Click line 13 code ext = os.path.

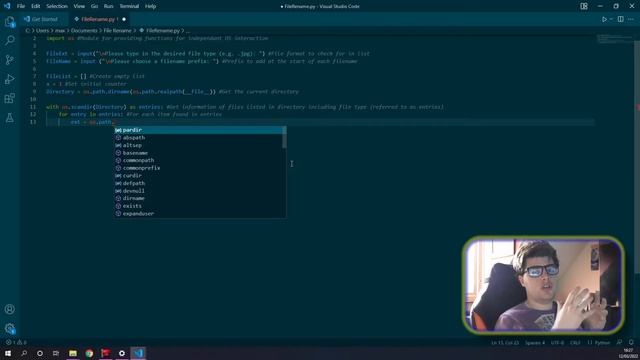point(92,122)
